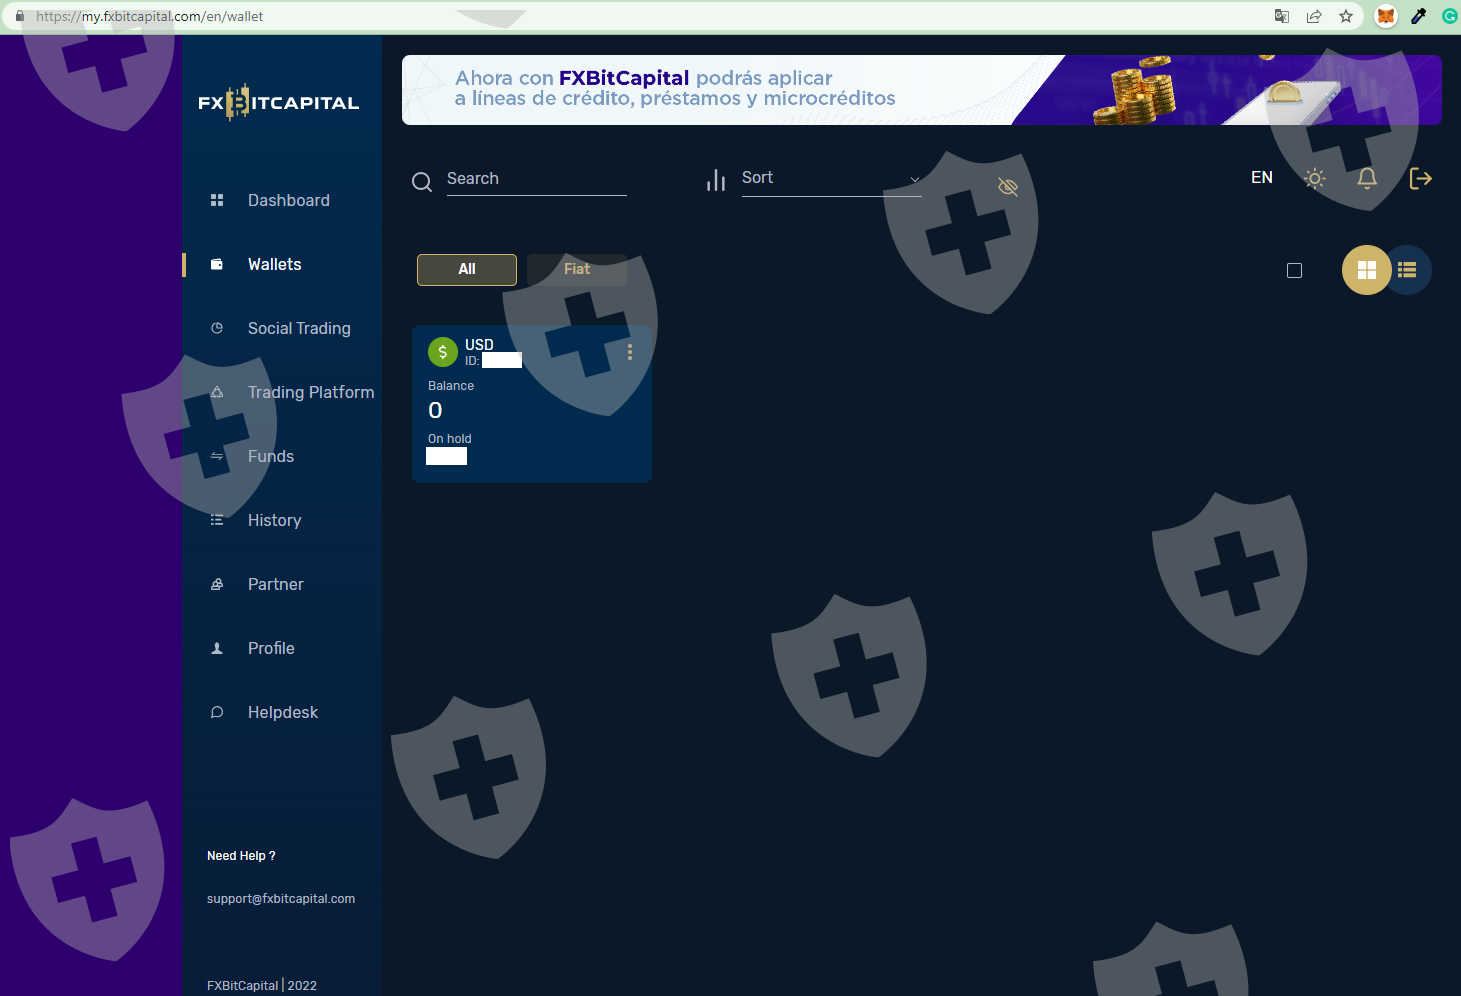The width and height of the screenshot is (1461, 996).
Task: Switch to grid view
Action: coord(1367,270)
